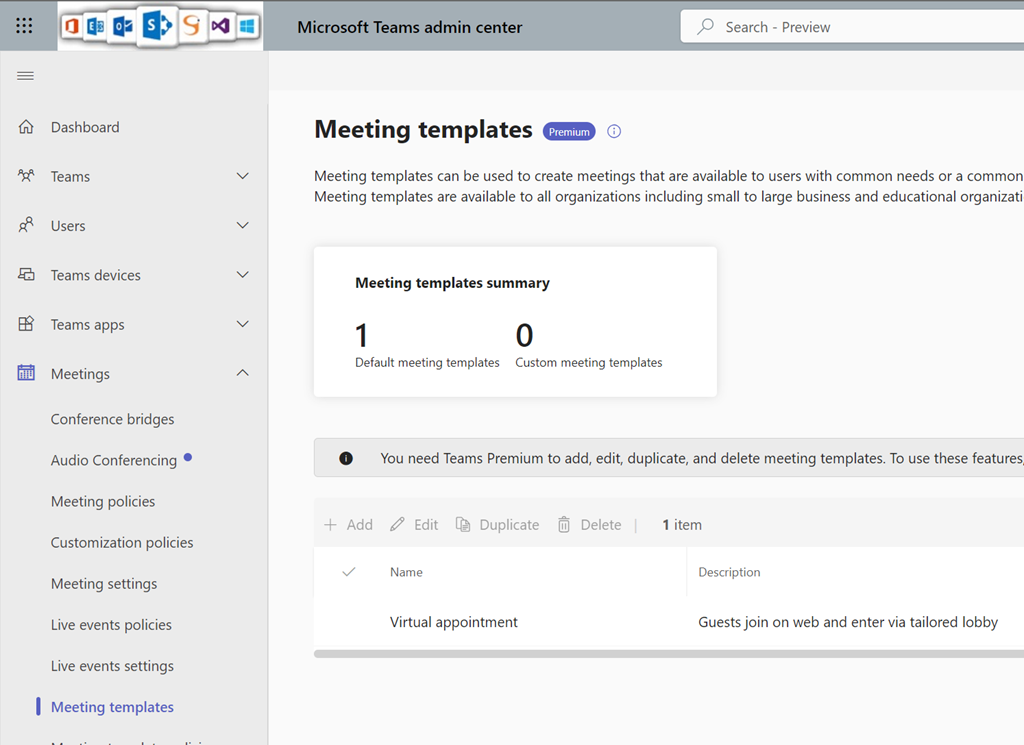Click the Add template button
This screenshot has width=1024, height=745.
[x=348, y=525]
